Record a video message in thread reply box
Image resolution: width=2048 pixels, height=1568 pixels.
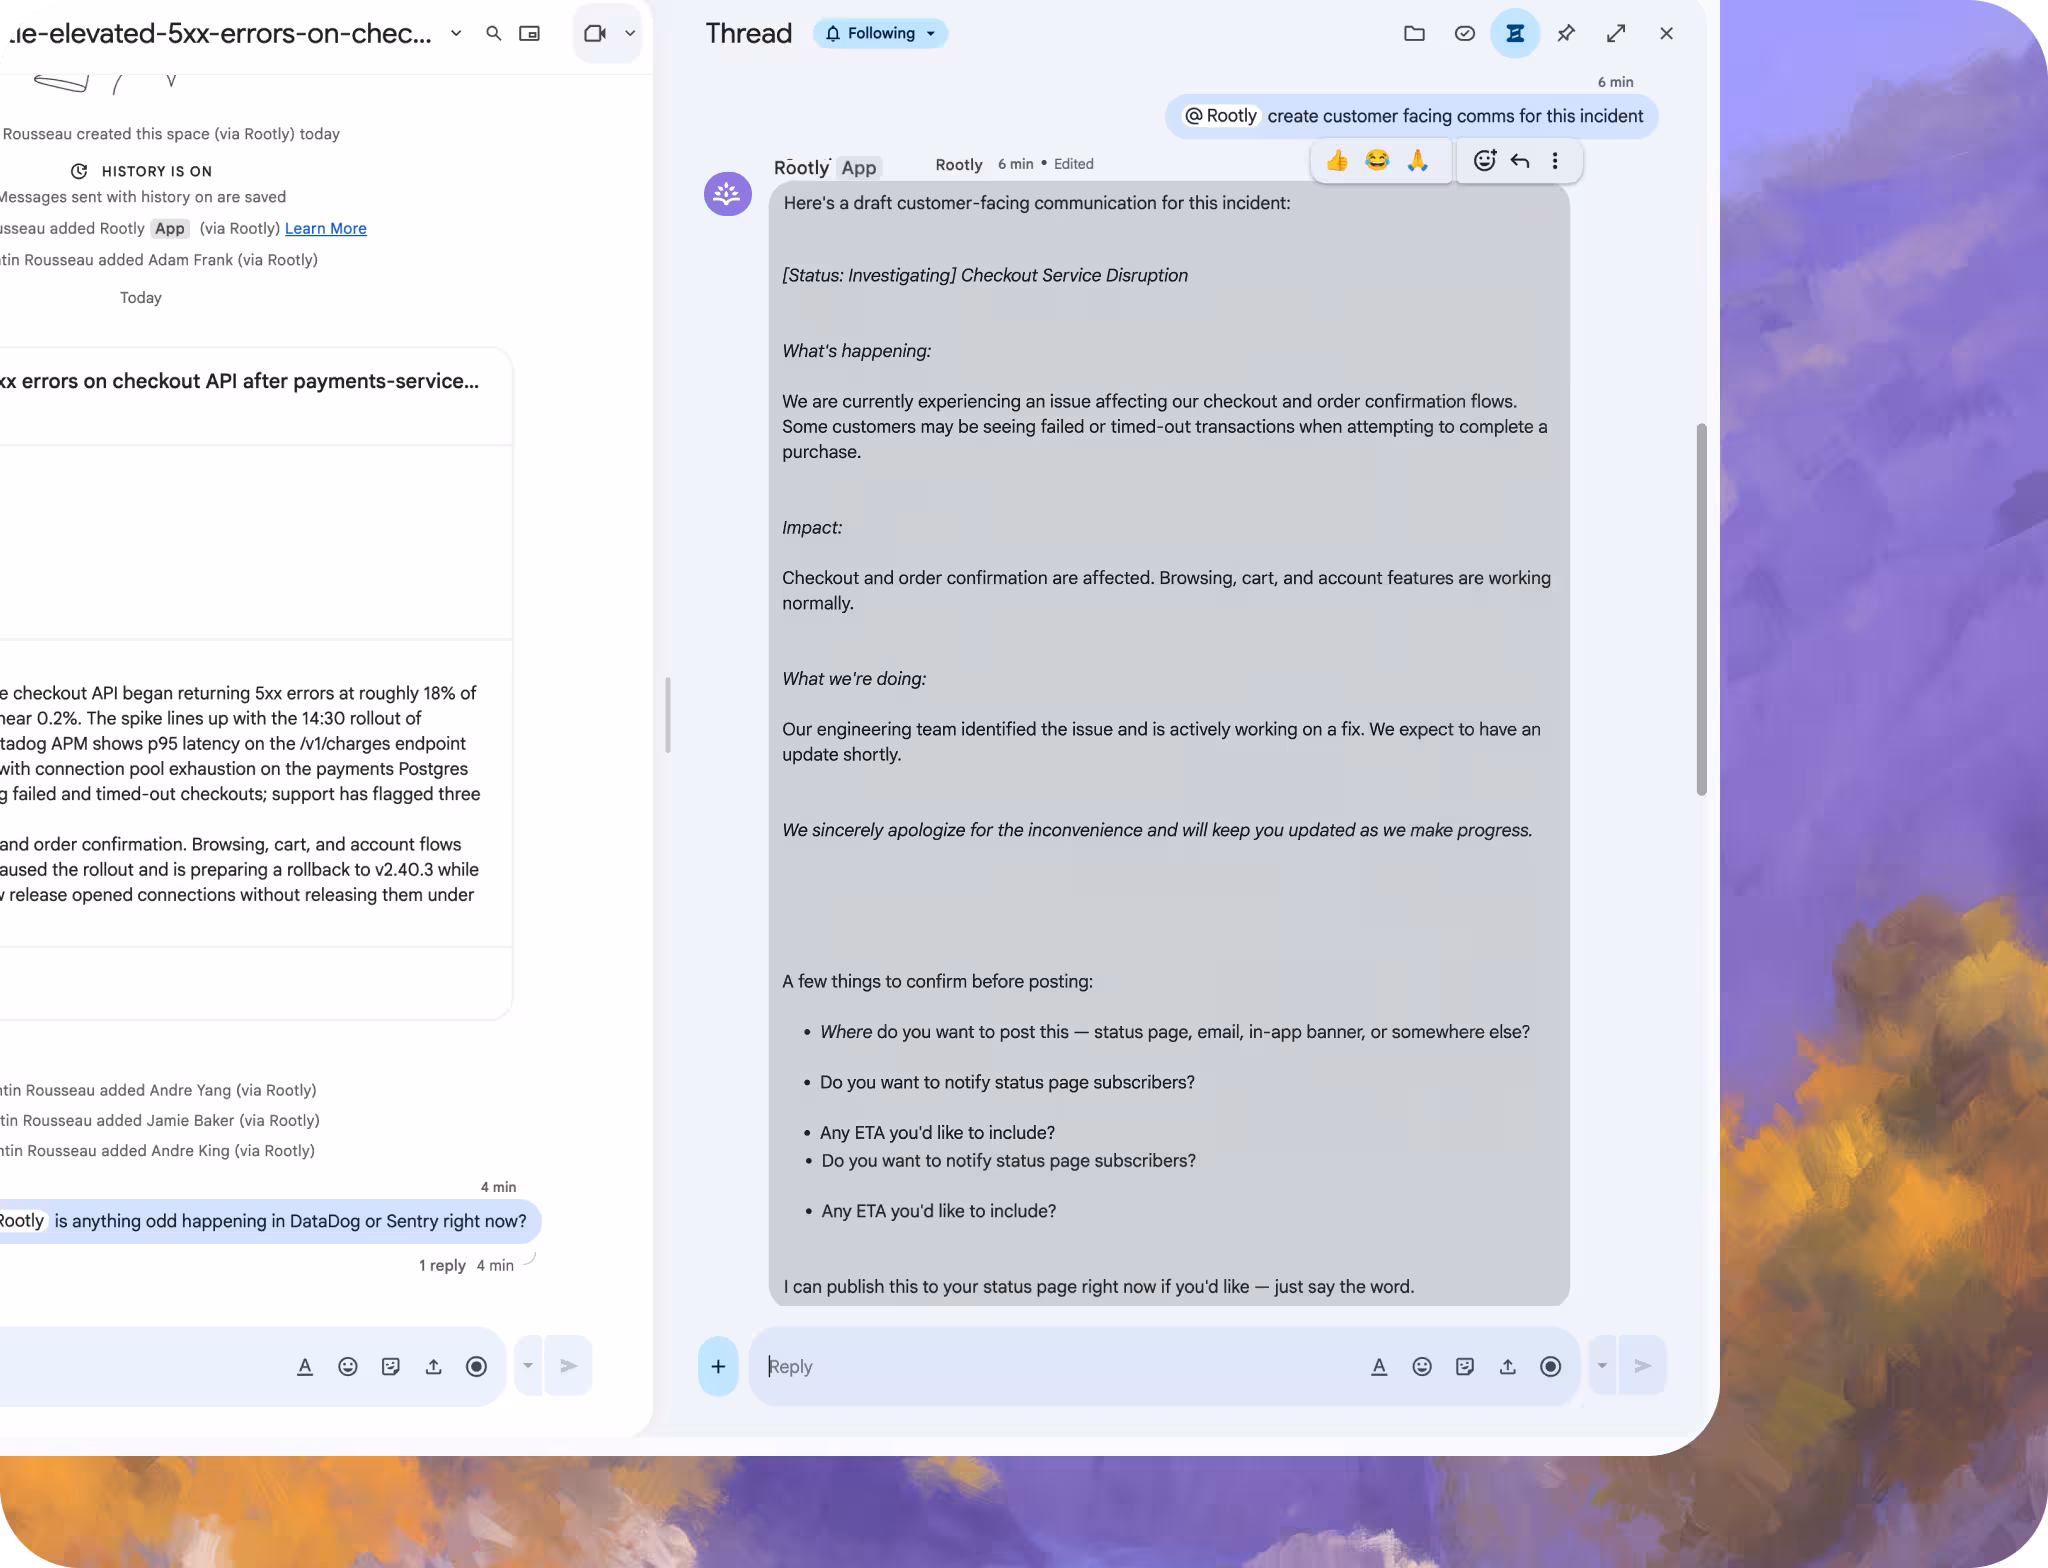[1551, 1366]
